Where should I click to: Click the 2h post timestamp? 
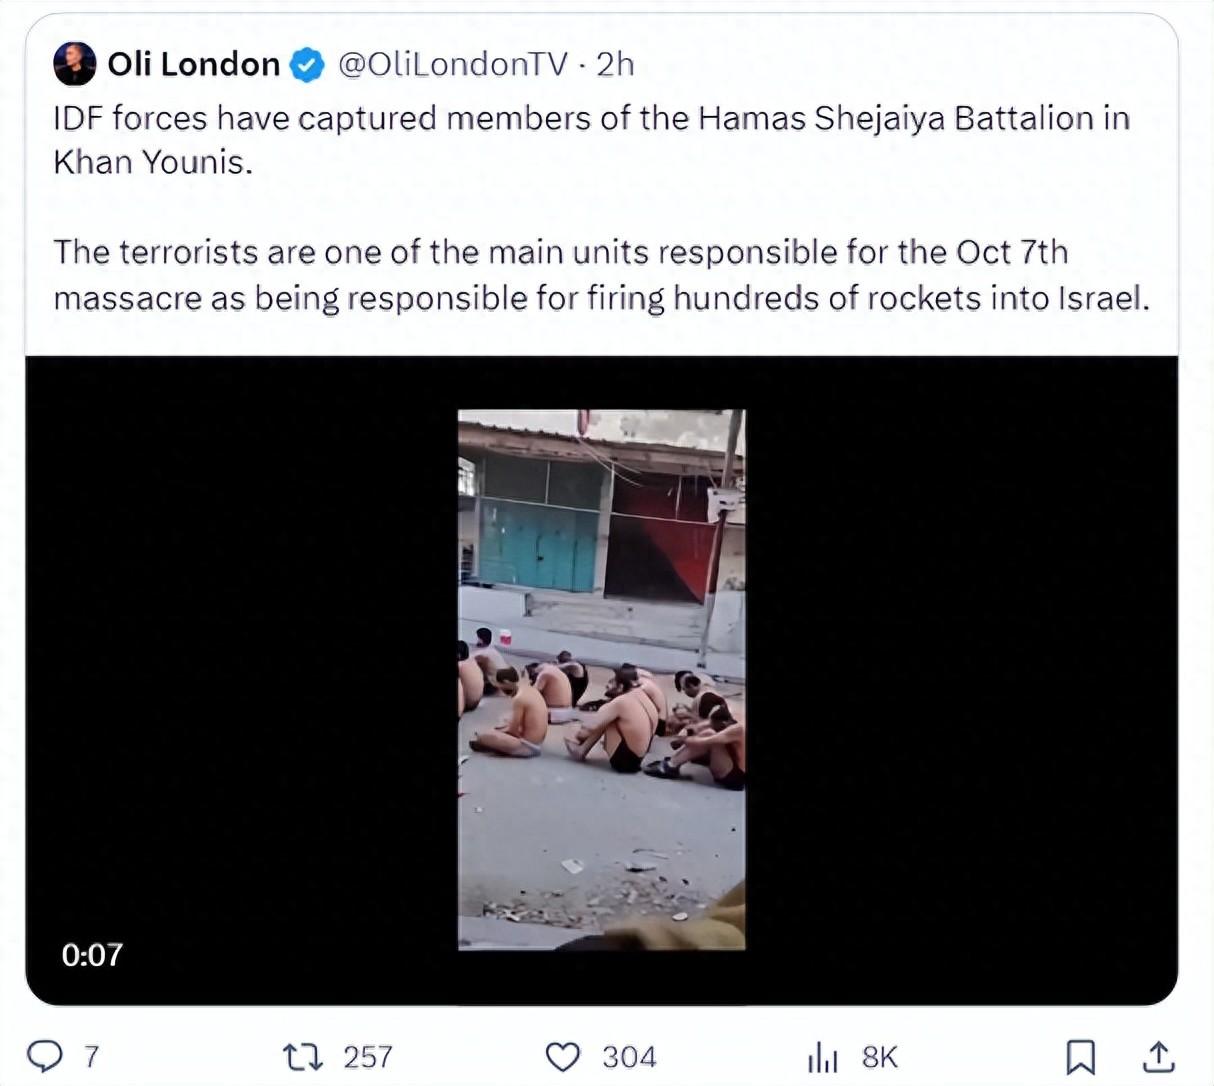point(615,64)
